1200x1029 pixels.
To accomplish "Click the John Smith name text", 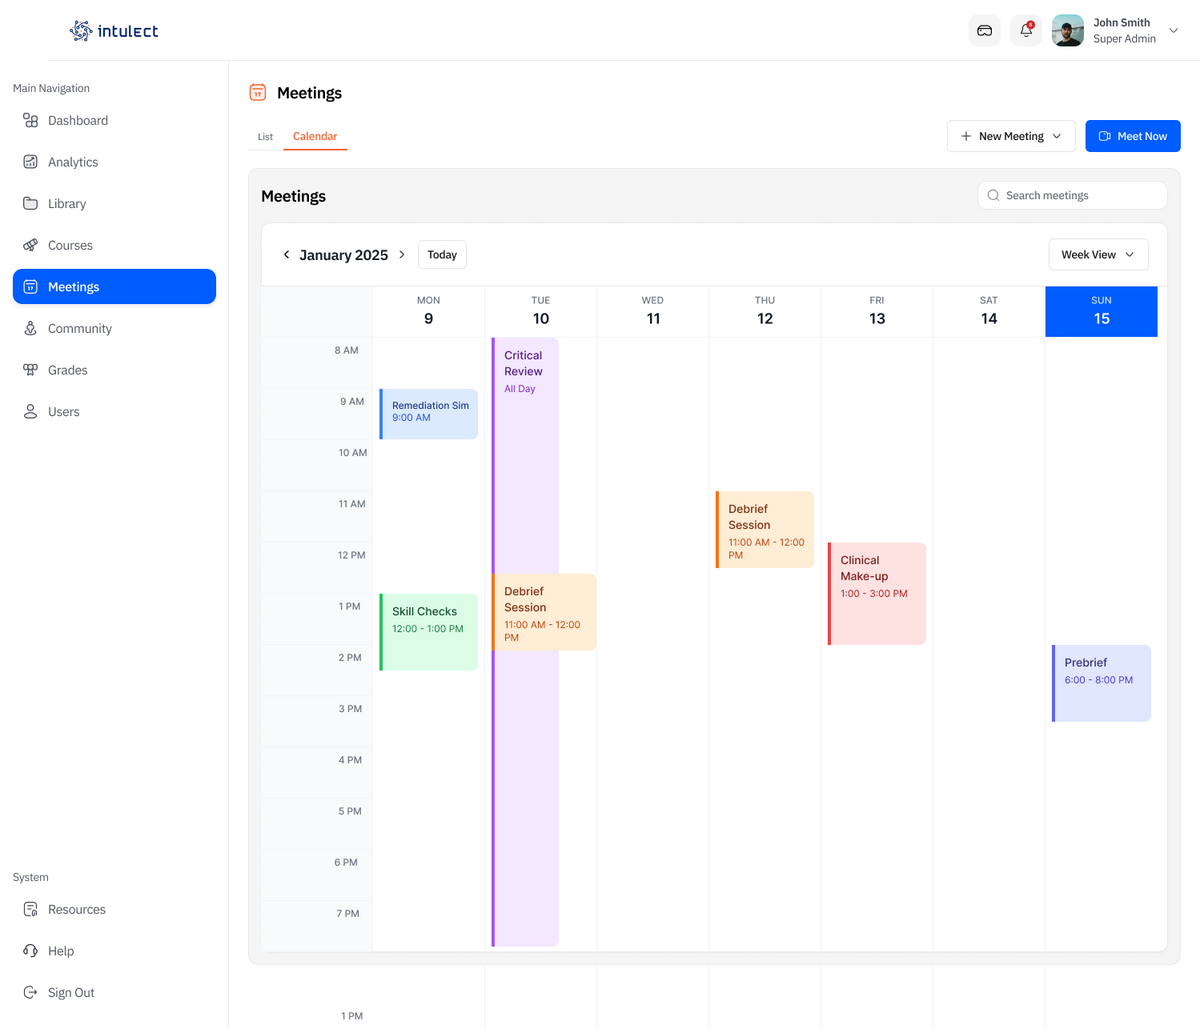I will tap(1122, 22).
